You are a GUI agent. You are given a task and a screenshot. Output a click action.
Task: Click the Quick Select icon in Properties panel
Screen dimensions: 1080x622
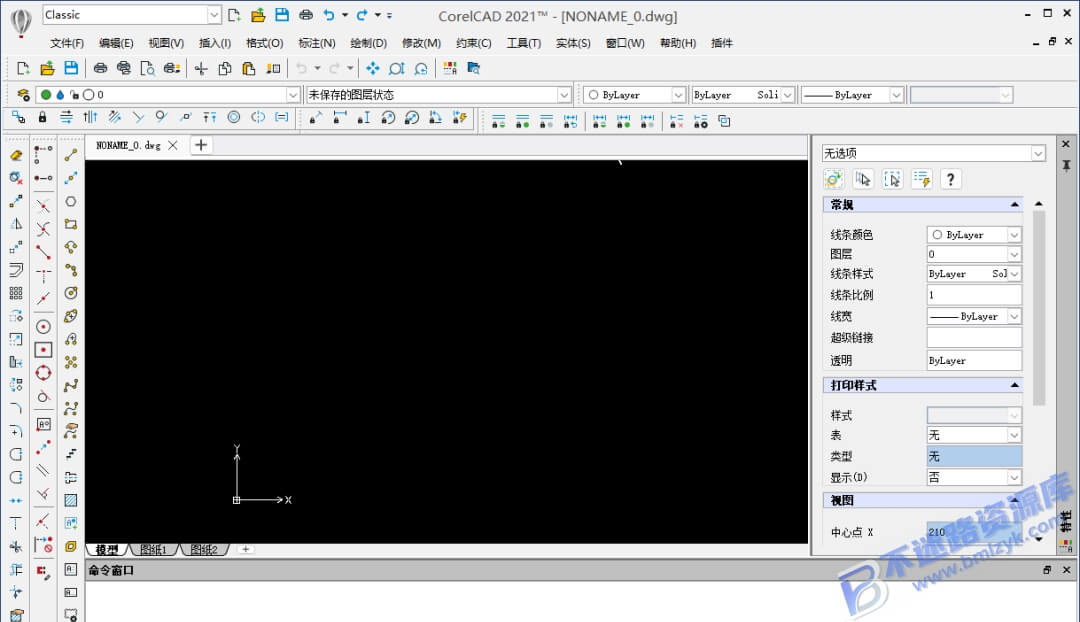(x=922, y=179)
